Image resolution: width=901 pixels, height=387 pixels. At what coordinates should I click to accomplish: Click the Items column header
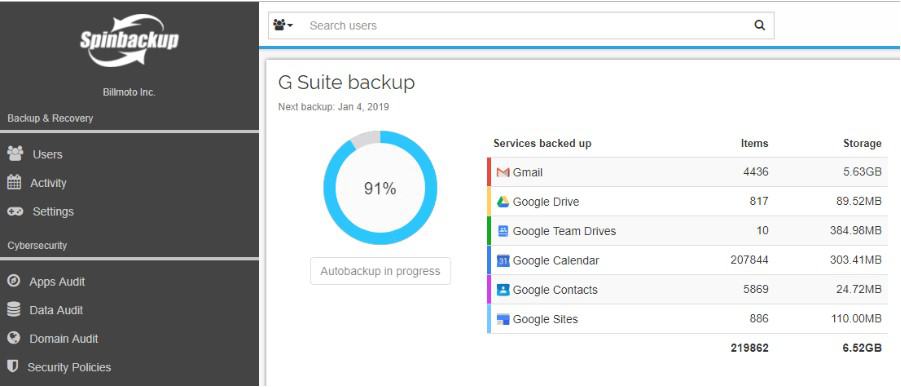pos(754,143)
